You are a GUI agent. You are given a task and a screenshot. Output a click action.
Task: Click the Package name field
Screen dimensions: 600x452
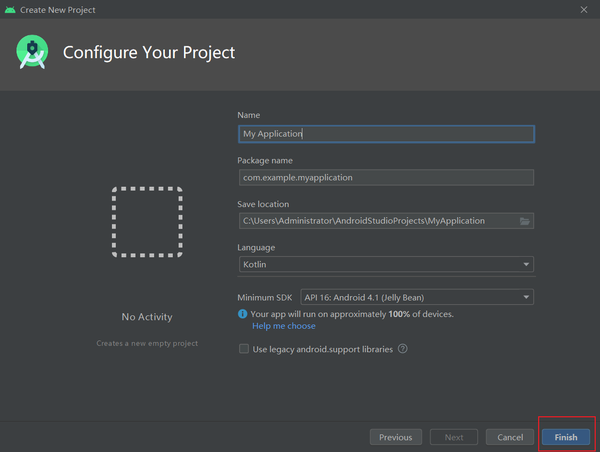[x=385, y=177]
